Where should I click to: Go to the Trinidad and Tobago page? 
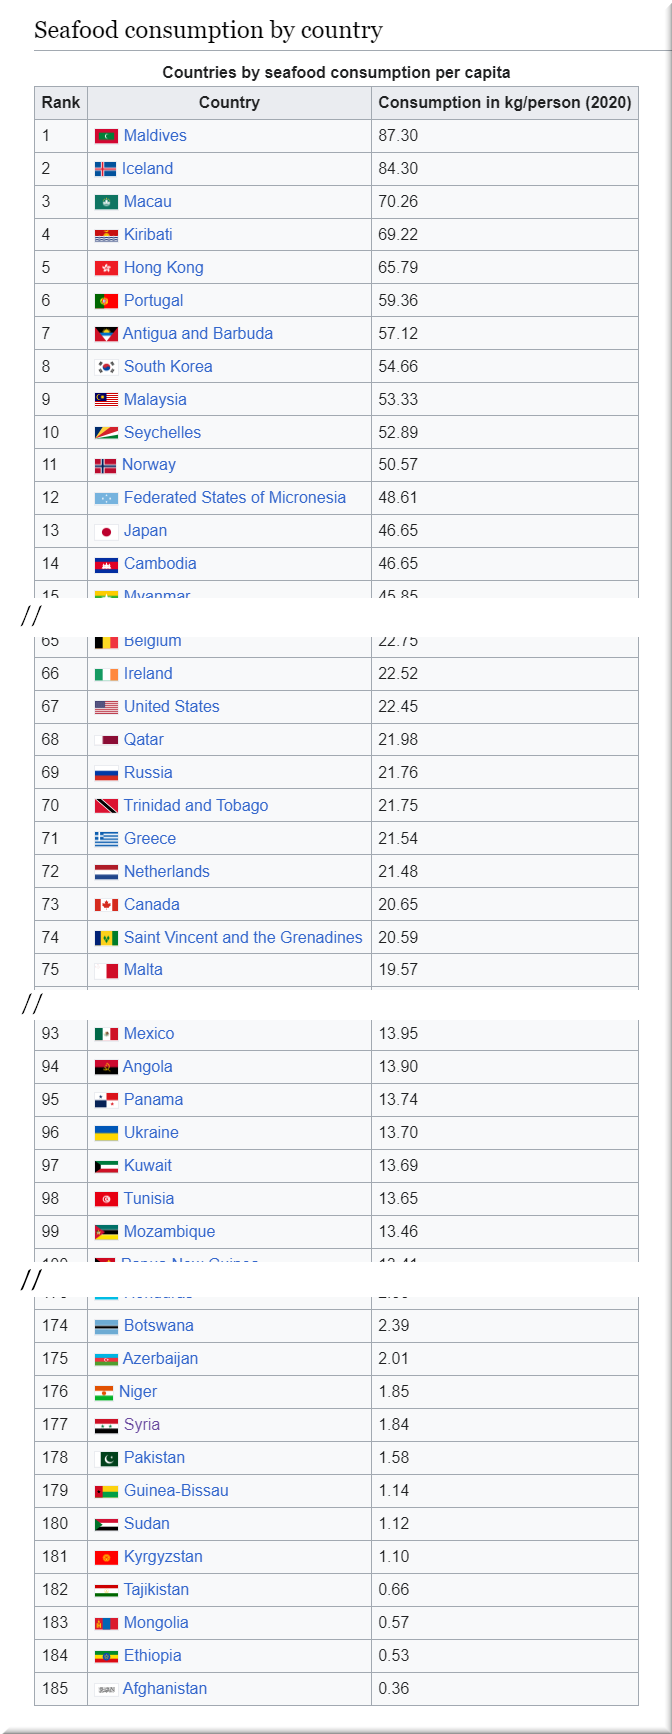(x=196, y=806)
